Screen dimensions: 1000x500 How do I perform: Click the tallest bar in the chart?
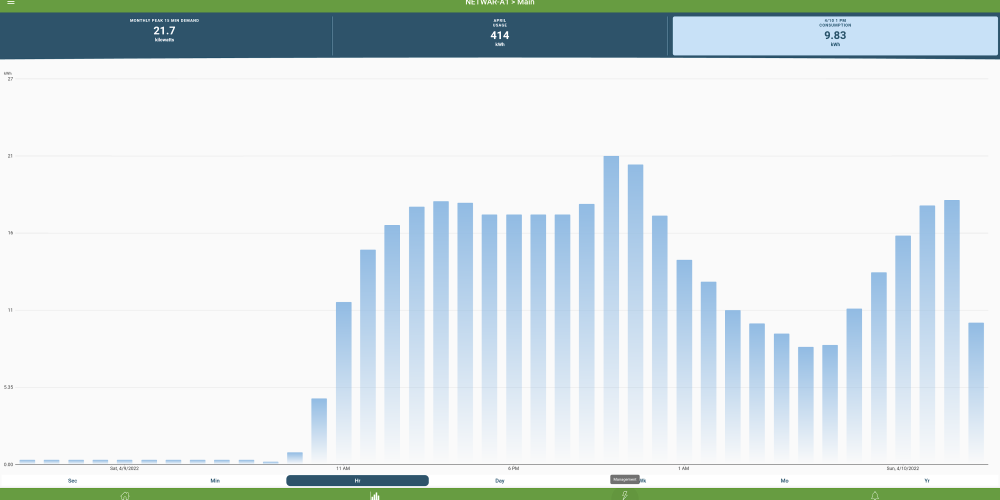(x=611, y=310)
